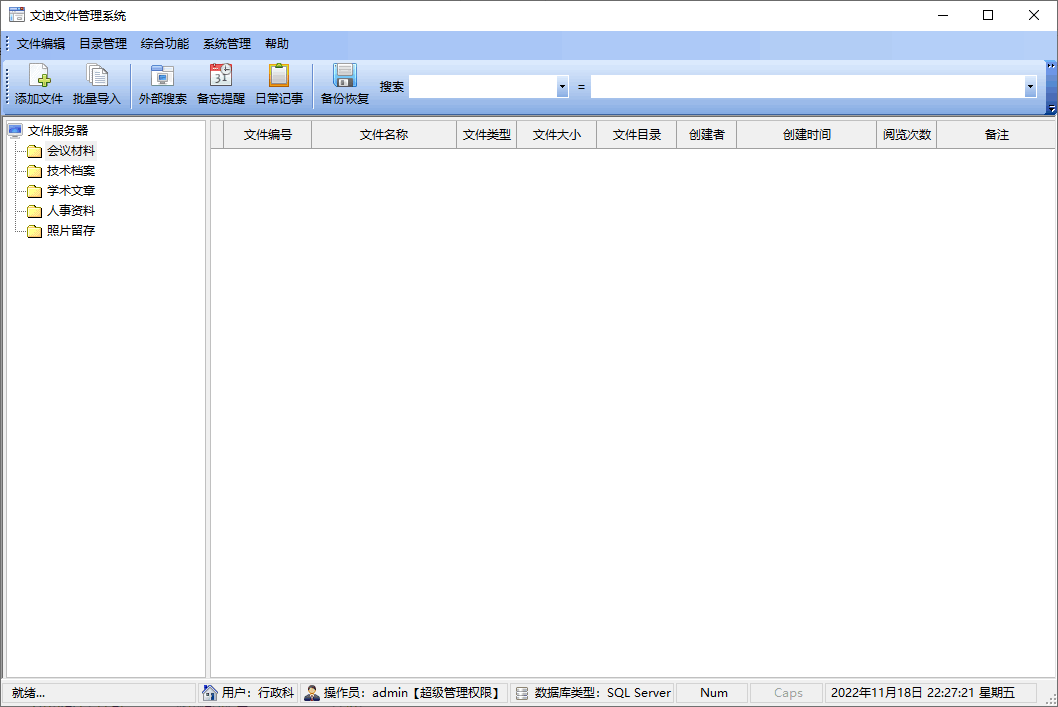1058x707 pixels.
Task: Sort by the 文件名称 column header
Action: pos(384,135)
